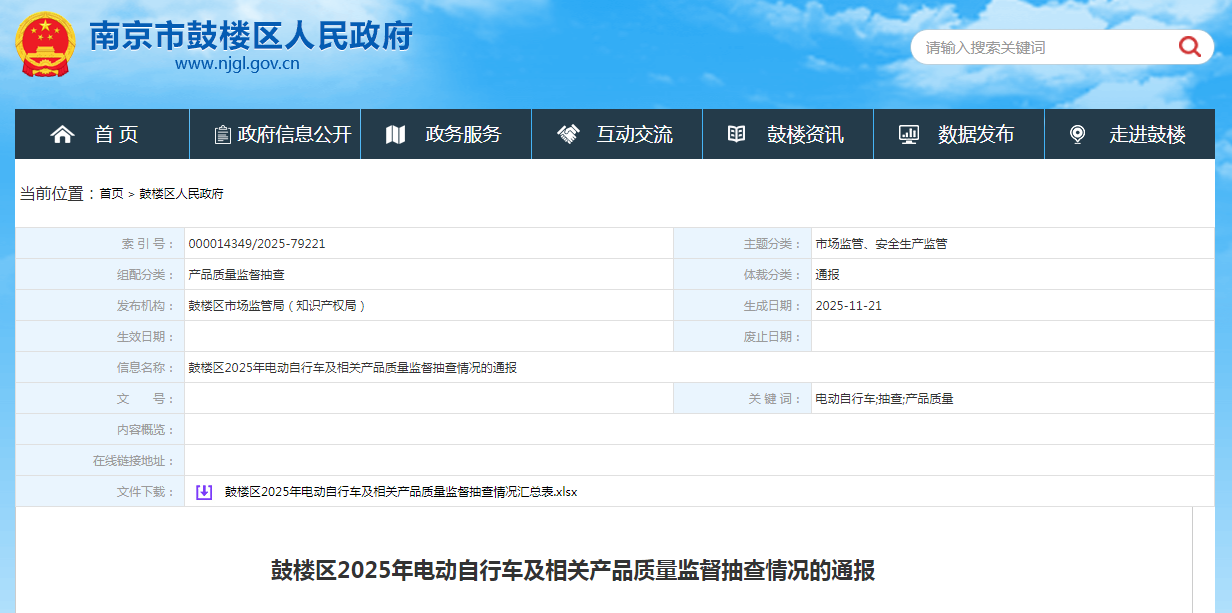Image resolution: width=1232 pixels, height=613 pixels.
Task: Open the 走进鼓楼 menu
Action: point(1147,134)
